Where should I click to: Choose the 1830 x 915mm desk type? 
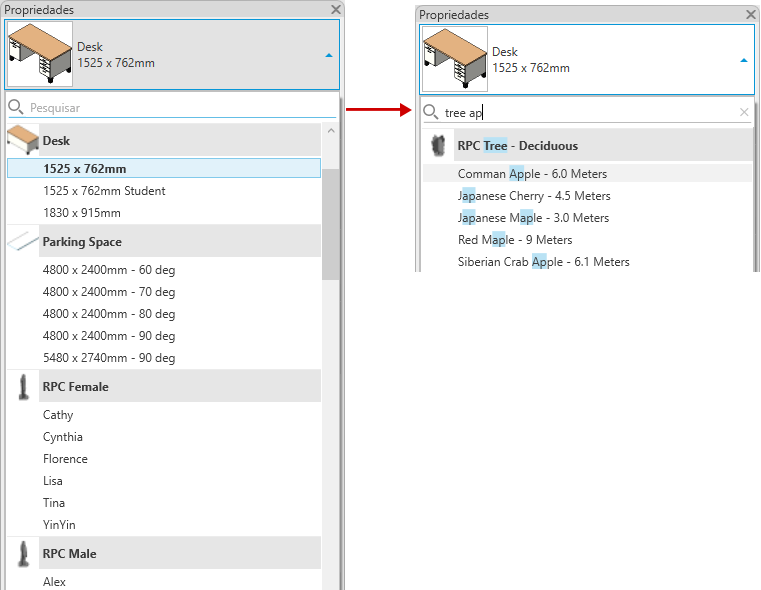(x=164, y=213)
